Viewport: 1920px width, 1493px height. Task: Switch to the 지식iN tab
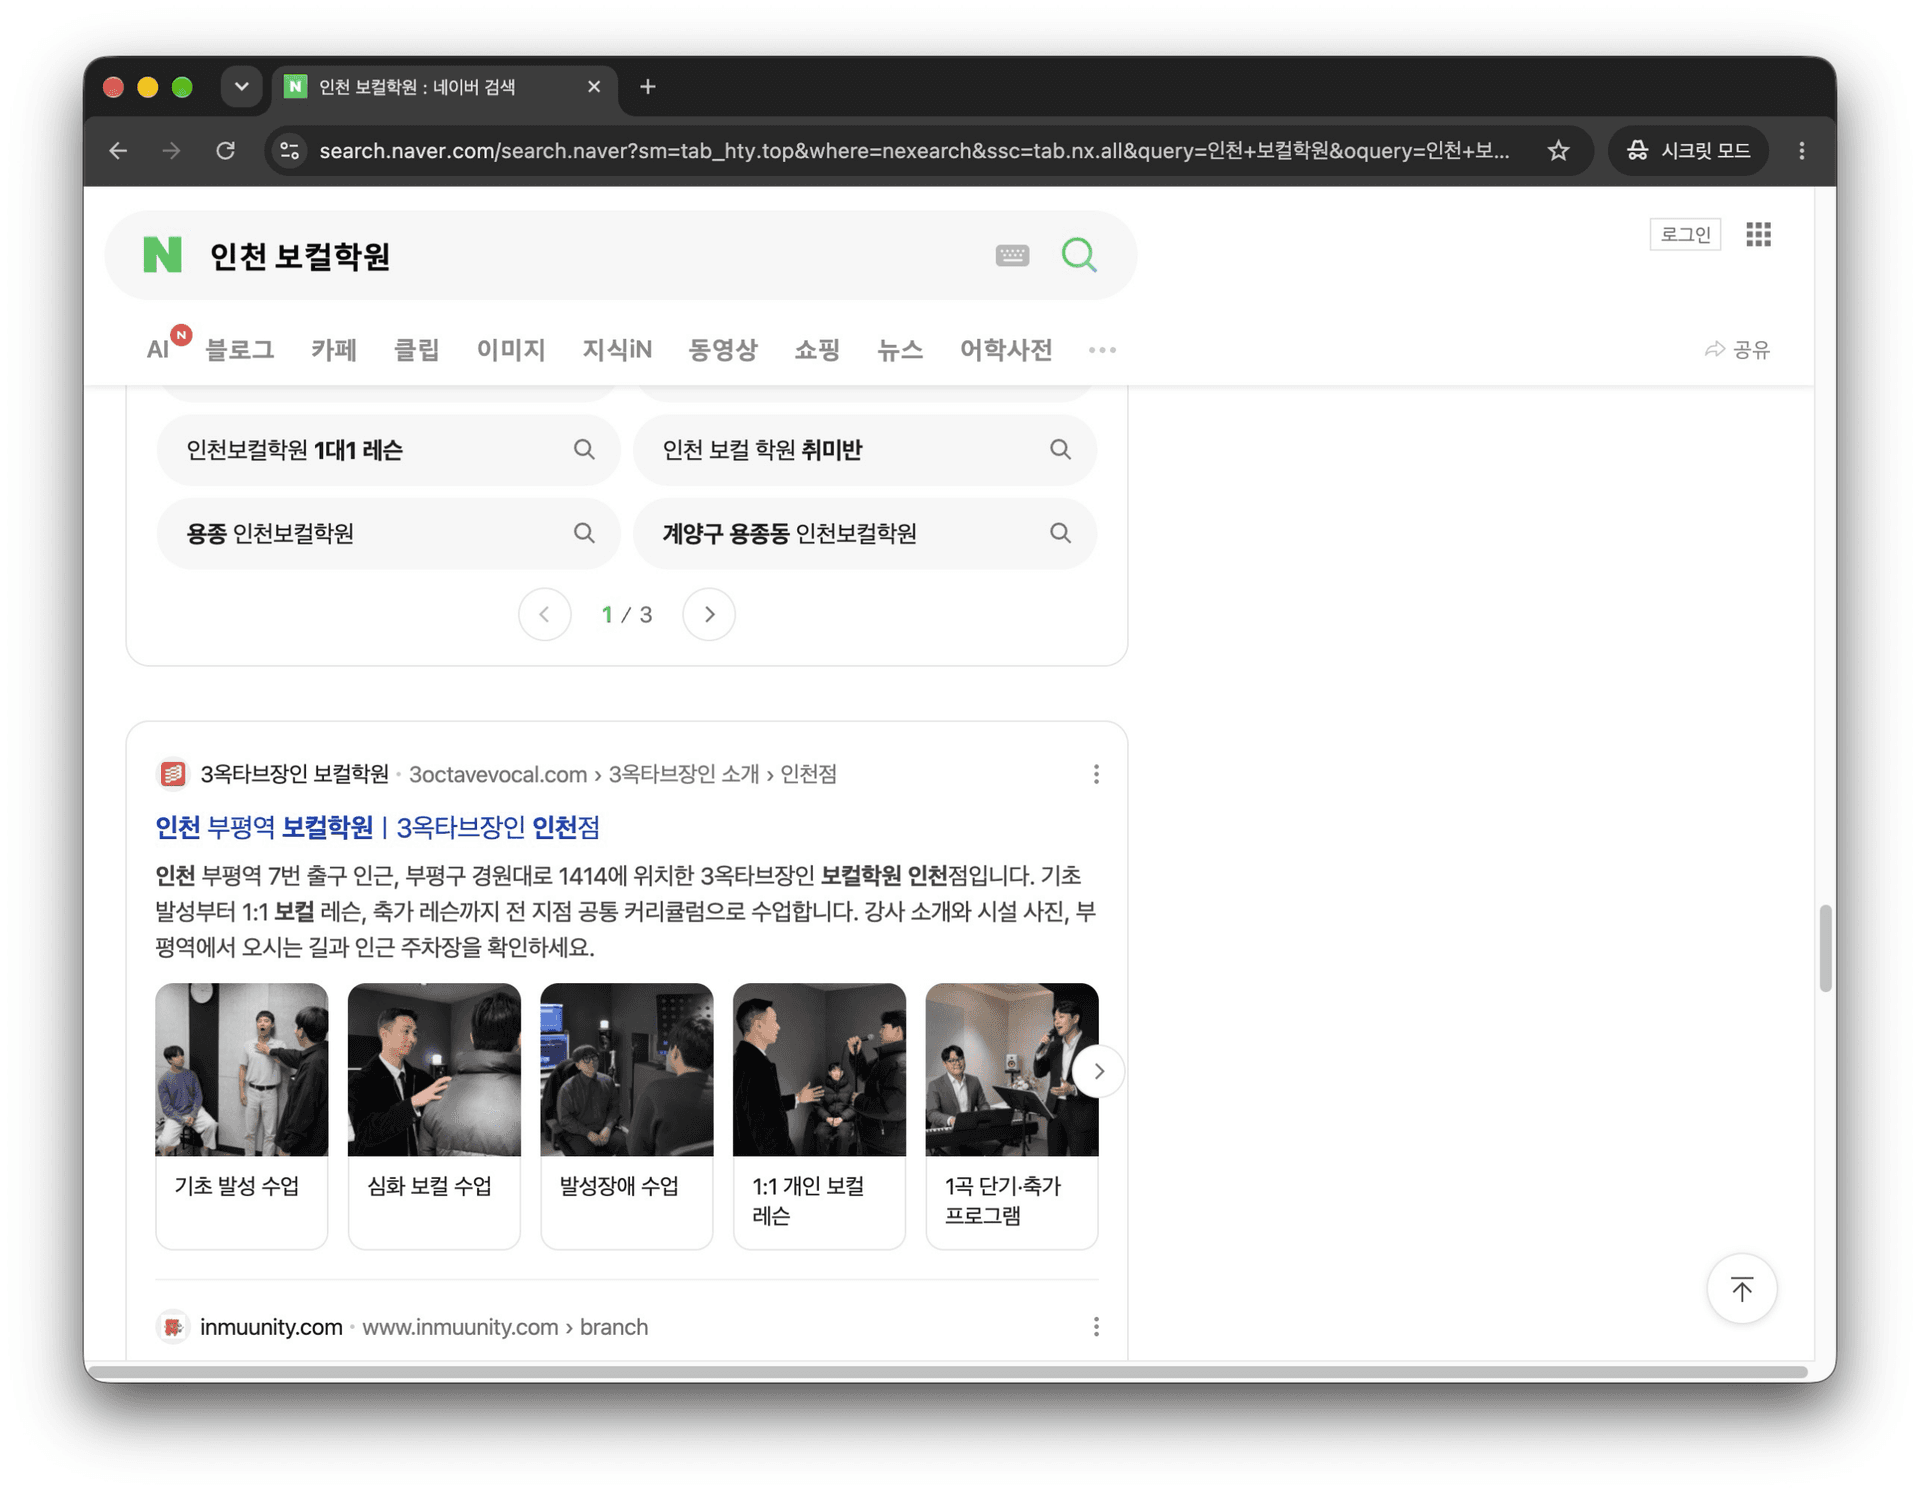click(617, 350)
